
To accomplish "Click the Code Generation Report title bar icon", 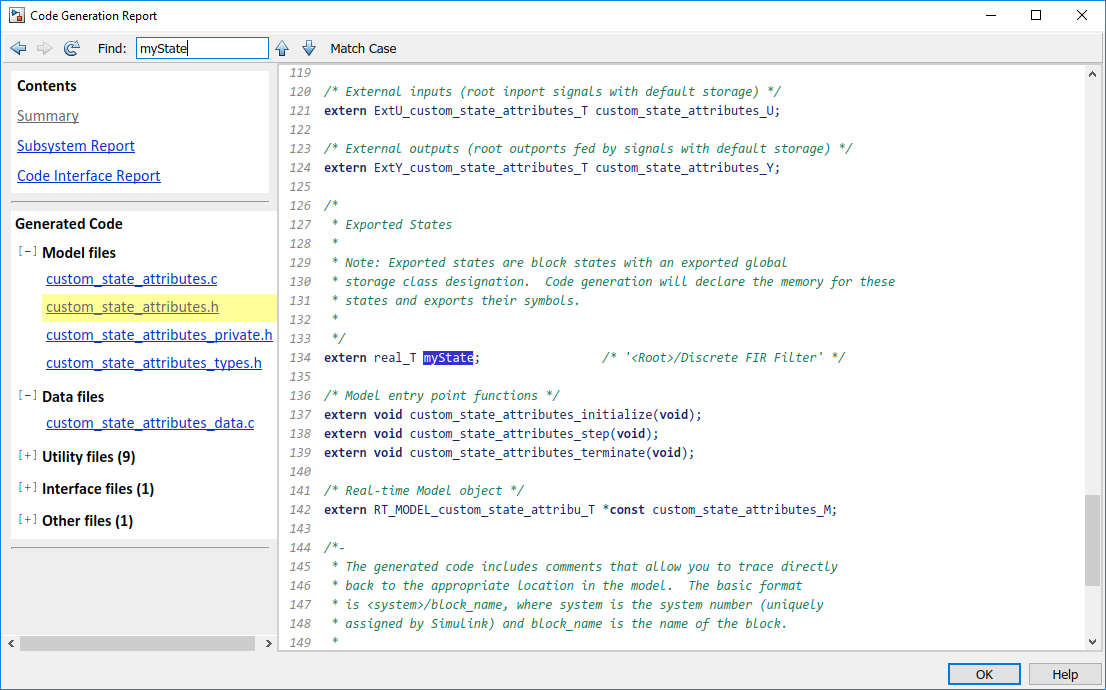I will [x=15, y=15].
